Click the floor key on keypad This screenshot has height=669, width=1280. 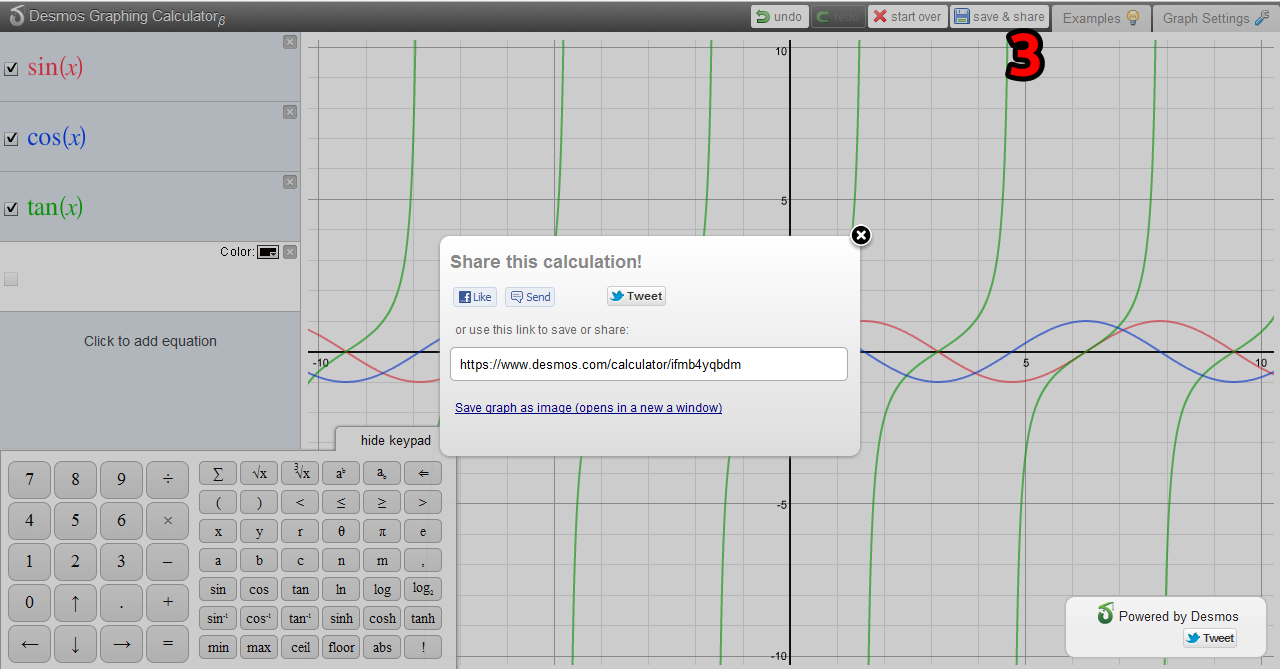tap(341, 647)
